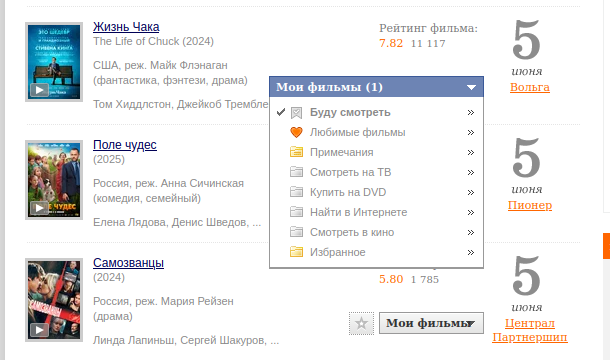Select Избранное menu entry

[337, 252]
